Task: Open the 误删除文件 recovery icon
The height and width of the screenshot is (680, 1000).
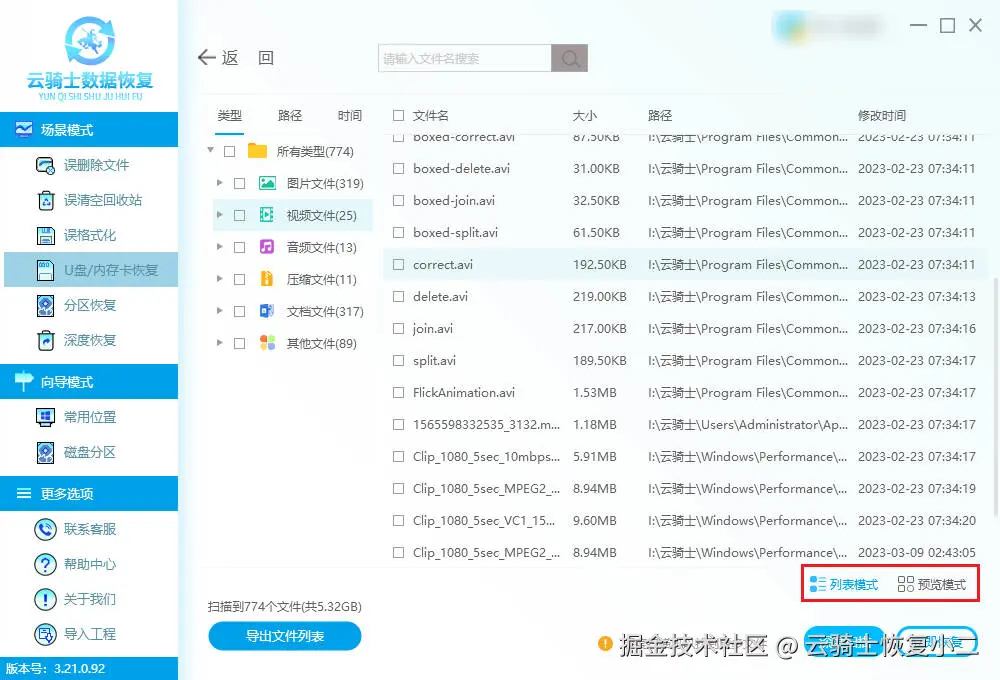Action: (x=45, y=165)
